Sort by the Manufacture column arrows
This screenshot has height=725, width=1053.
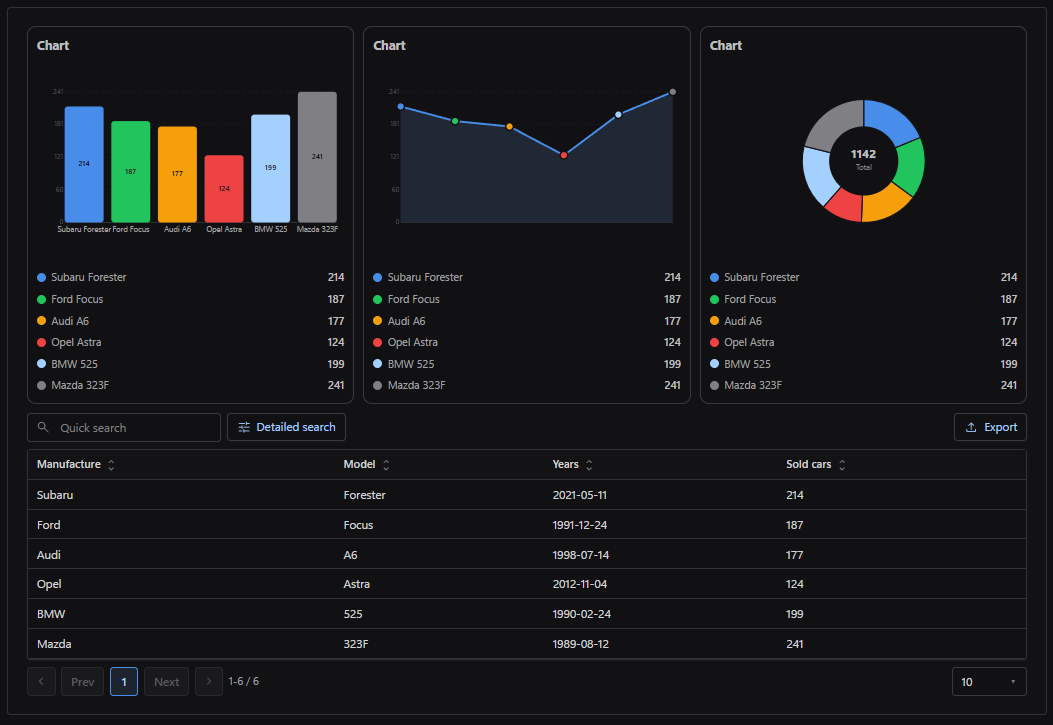point(111,465)
